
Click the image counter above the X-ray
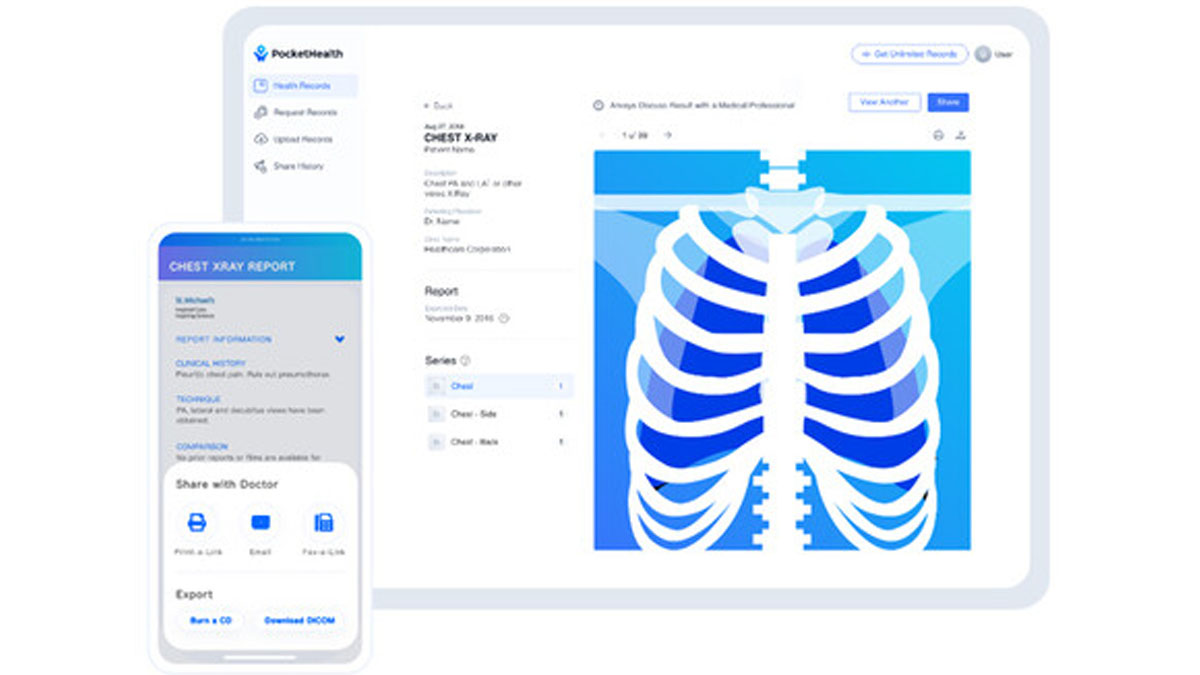(634, 135)
